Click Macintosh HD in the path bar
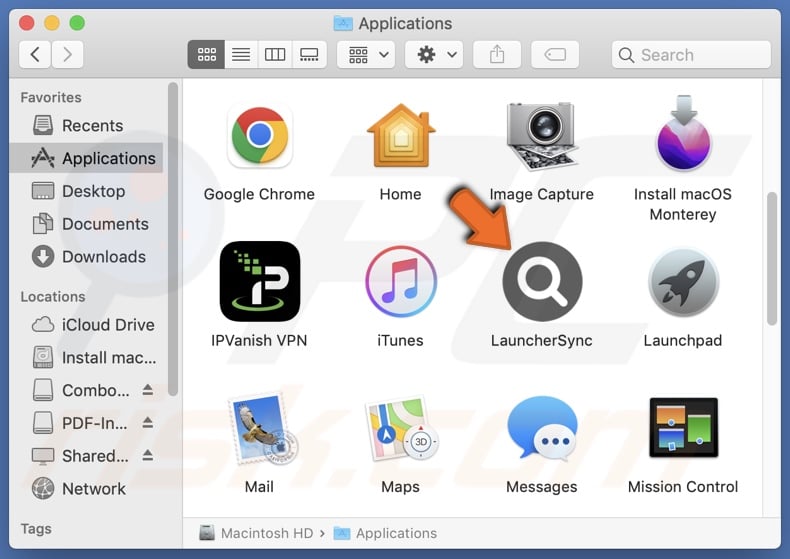The height and width of the screenshot is (559, 790). (x=256, y=533)
